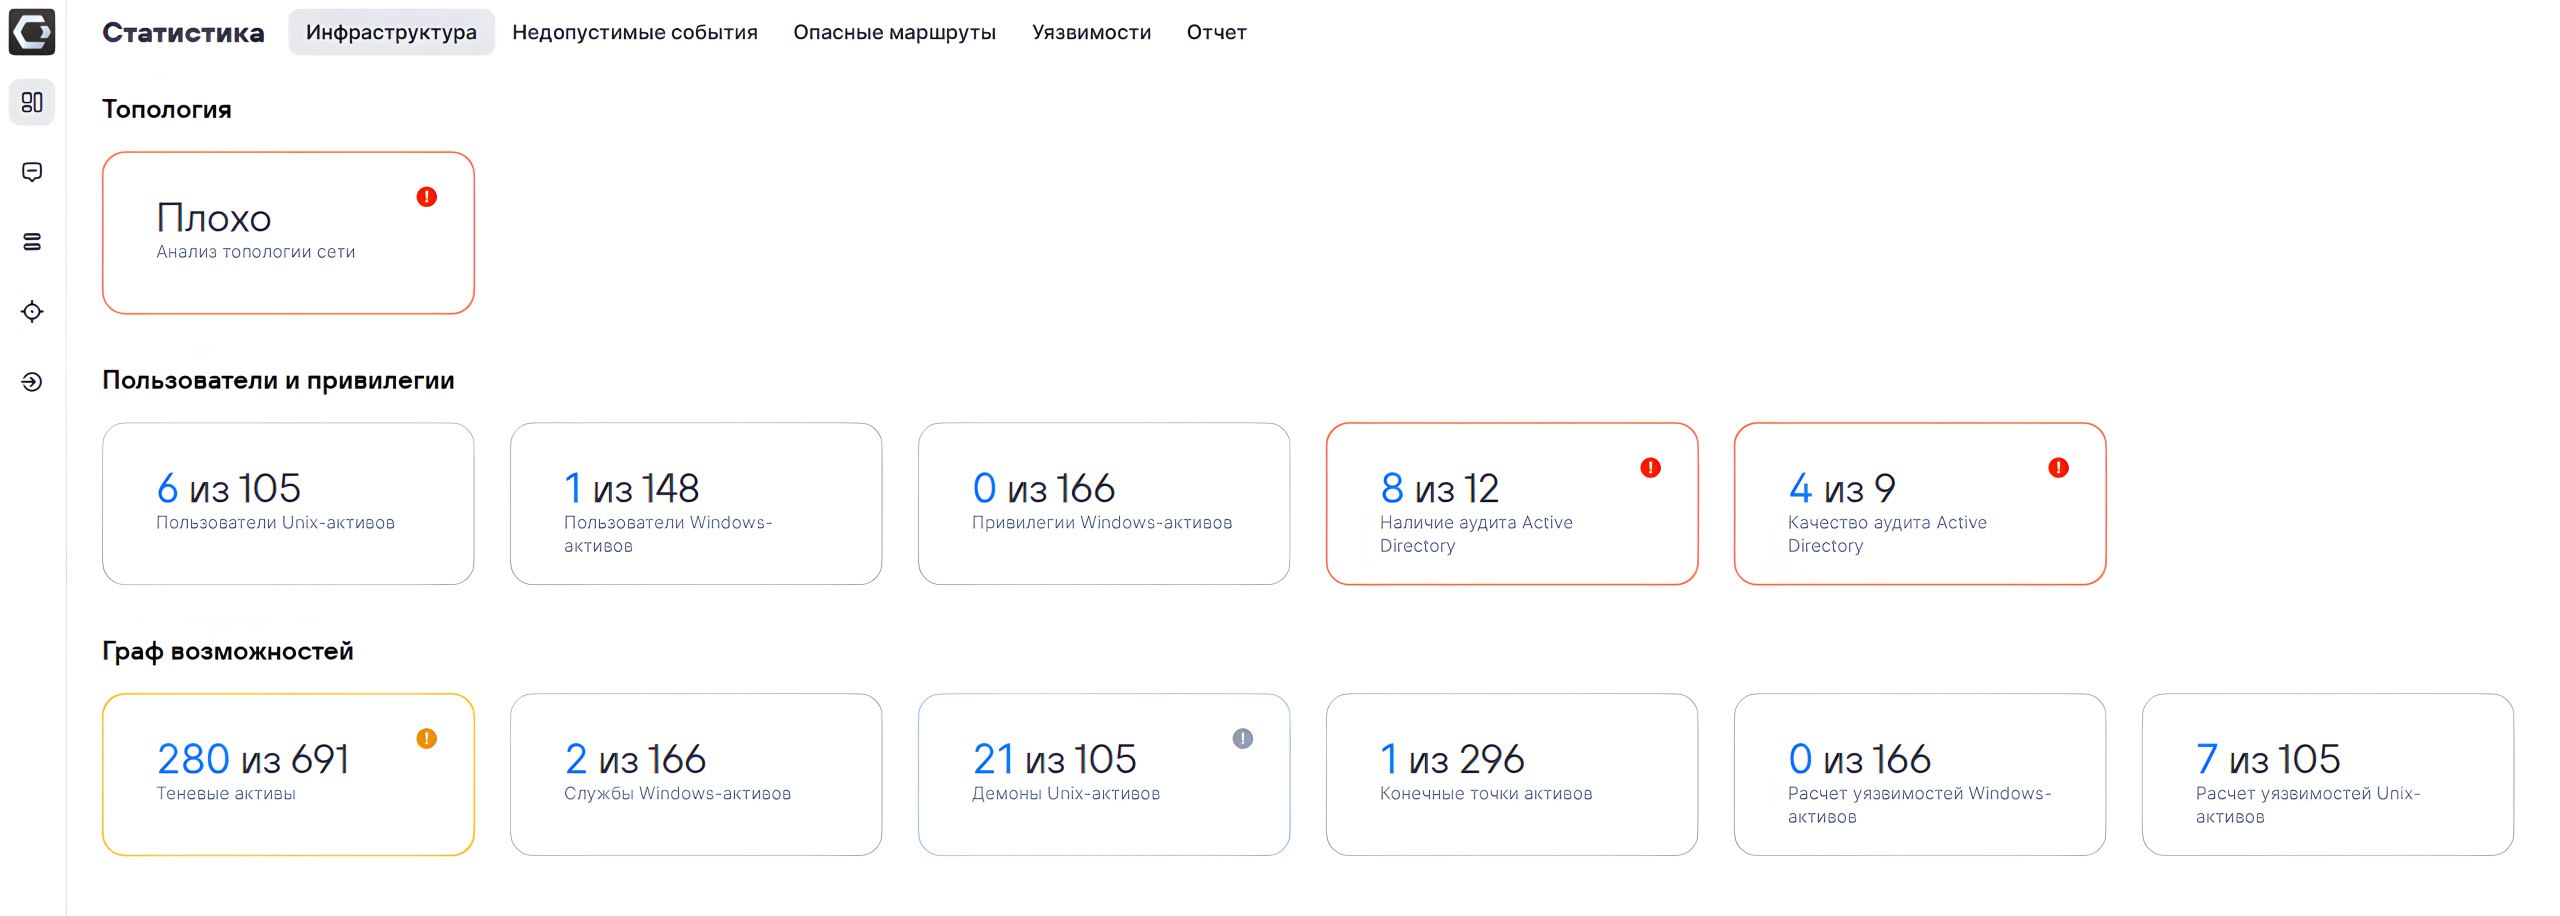Switch to the Инфраструктура tab
This screenshot has height=916, width=2560.
click(x=391, y=32)
